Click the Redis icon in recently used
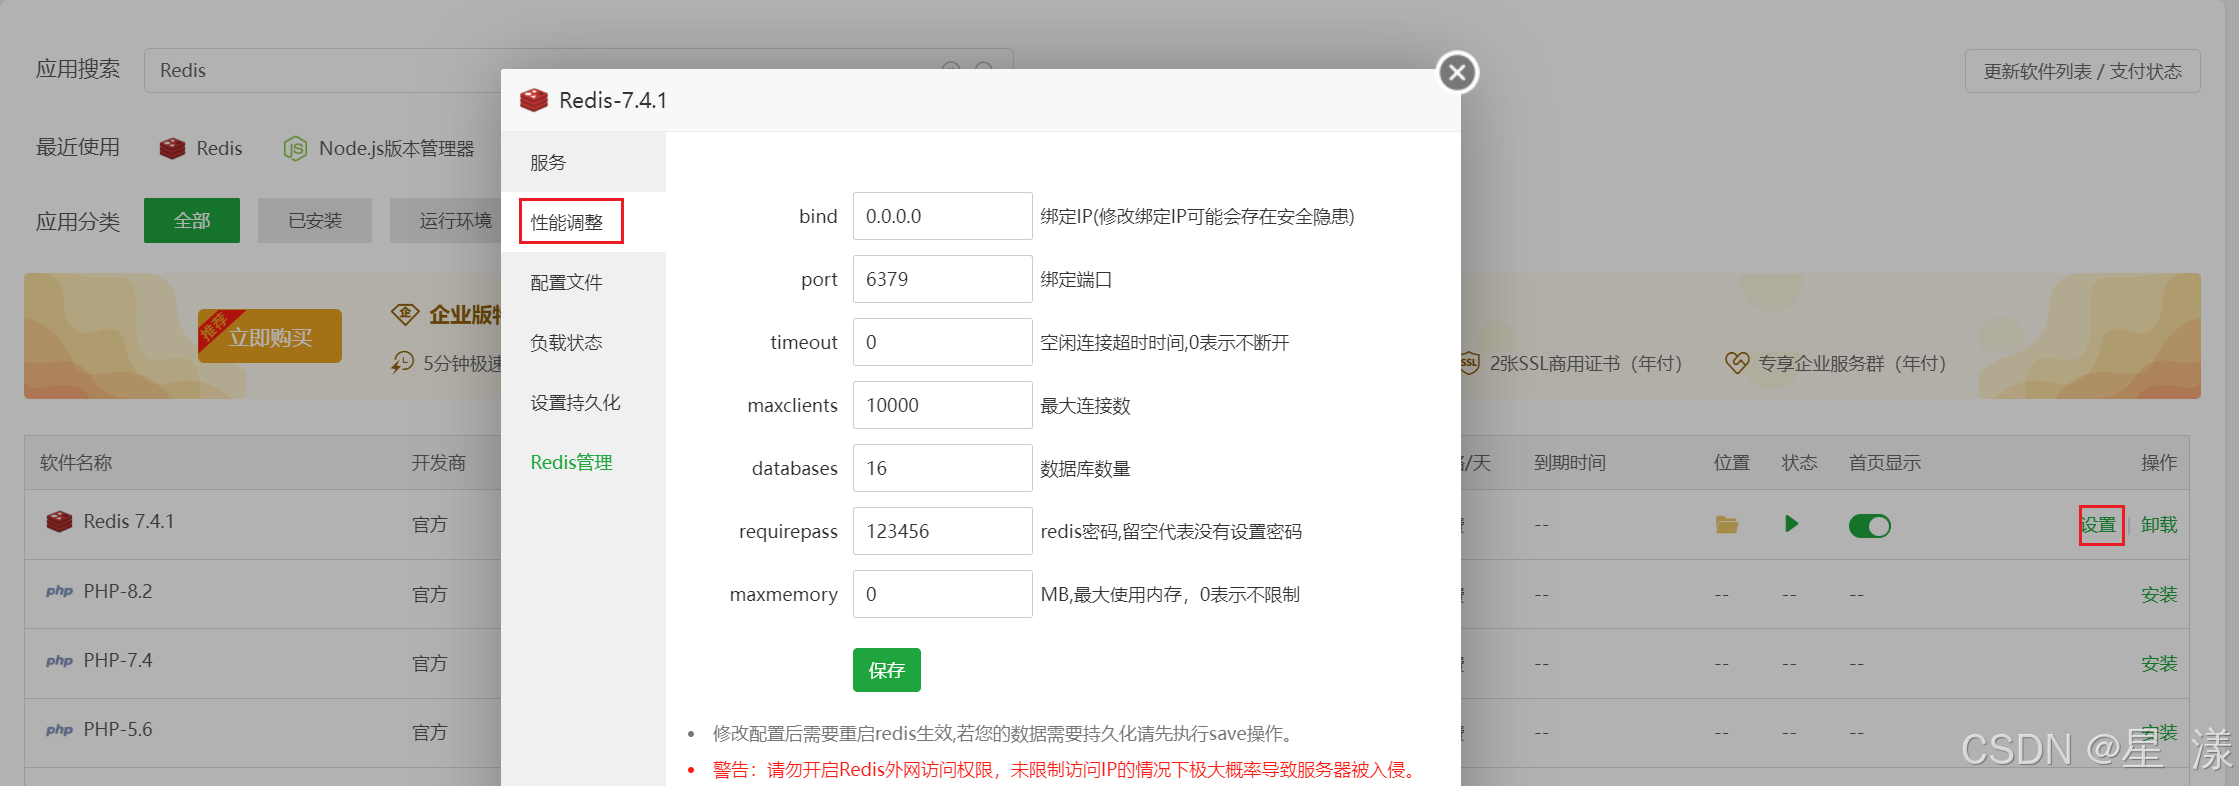Screen dimensions: 2239x786 point(172,148)
